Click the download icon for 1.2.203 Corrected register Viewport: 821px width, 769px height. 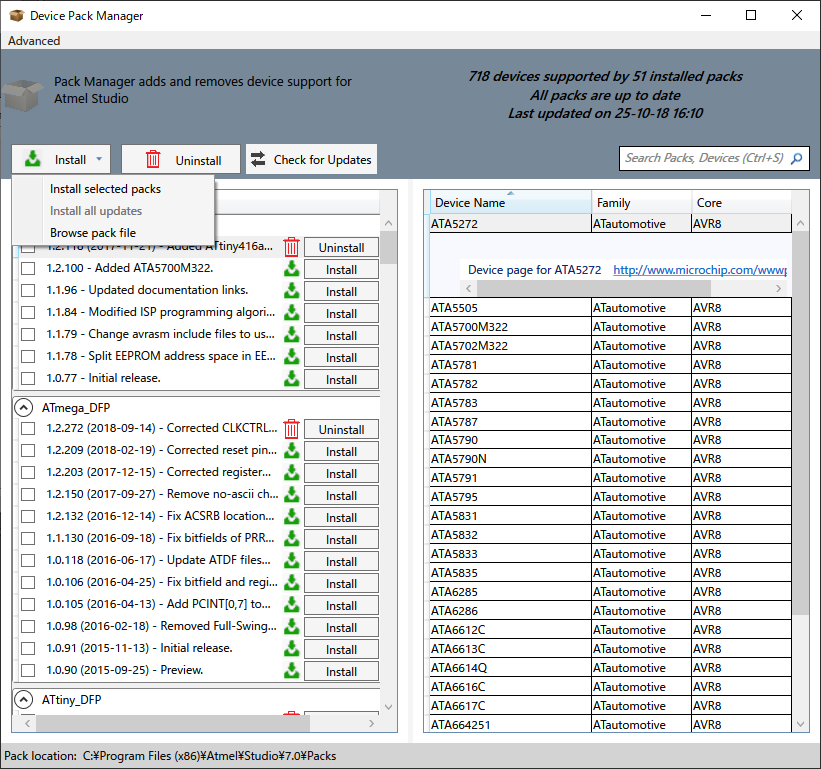[x=292, y=473]
